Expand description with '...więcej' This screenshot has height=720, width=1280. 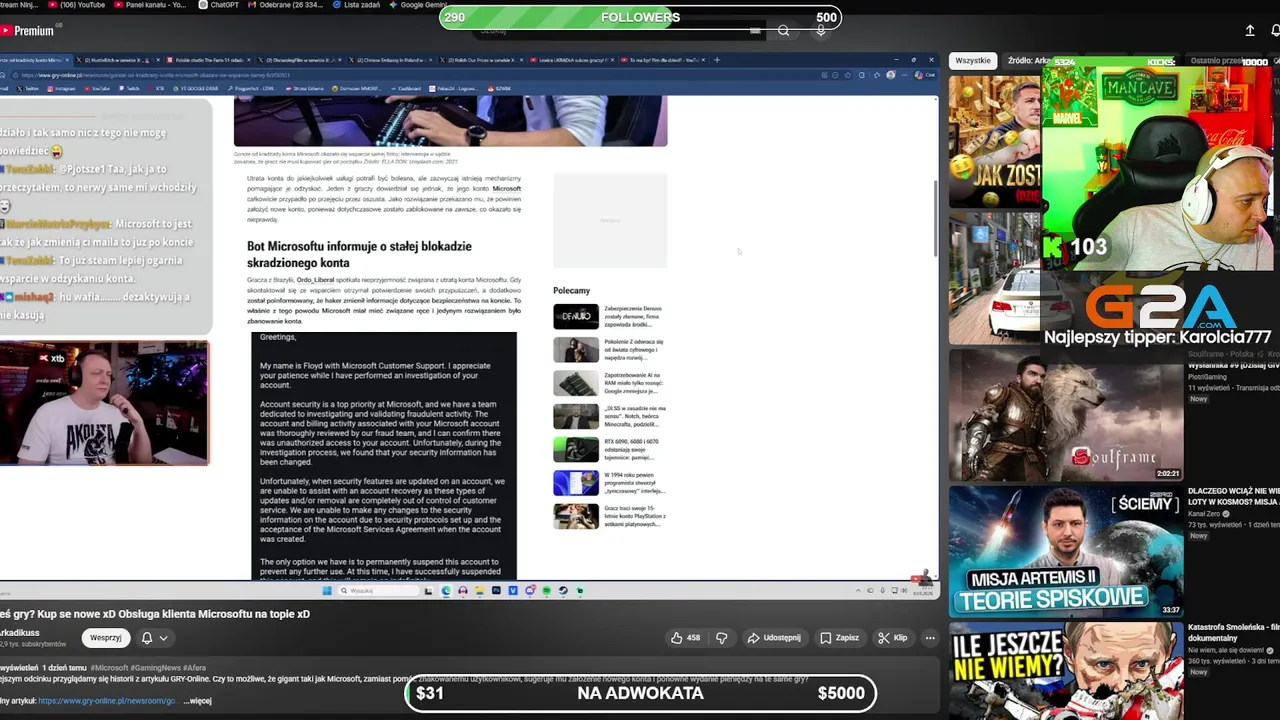[198, 701]
